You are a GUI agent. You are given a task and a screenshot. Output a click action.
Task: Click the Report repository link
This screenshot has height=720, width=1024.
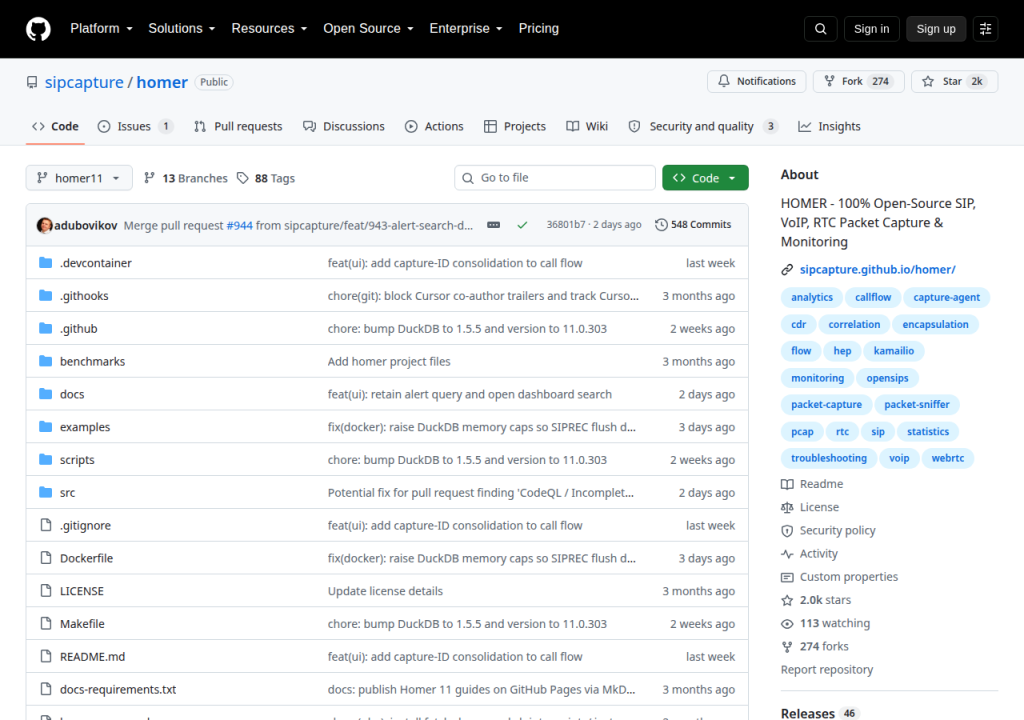pos(827,670)
